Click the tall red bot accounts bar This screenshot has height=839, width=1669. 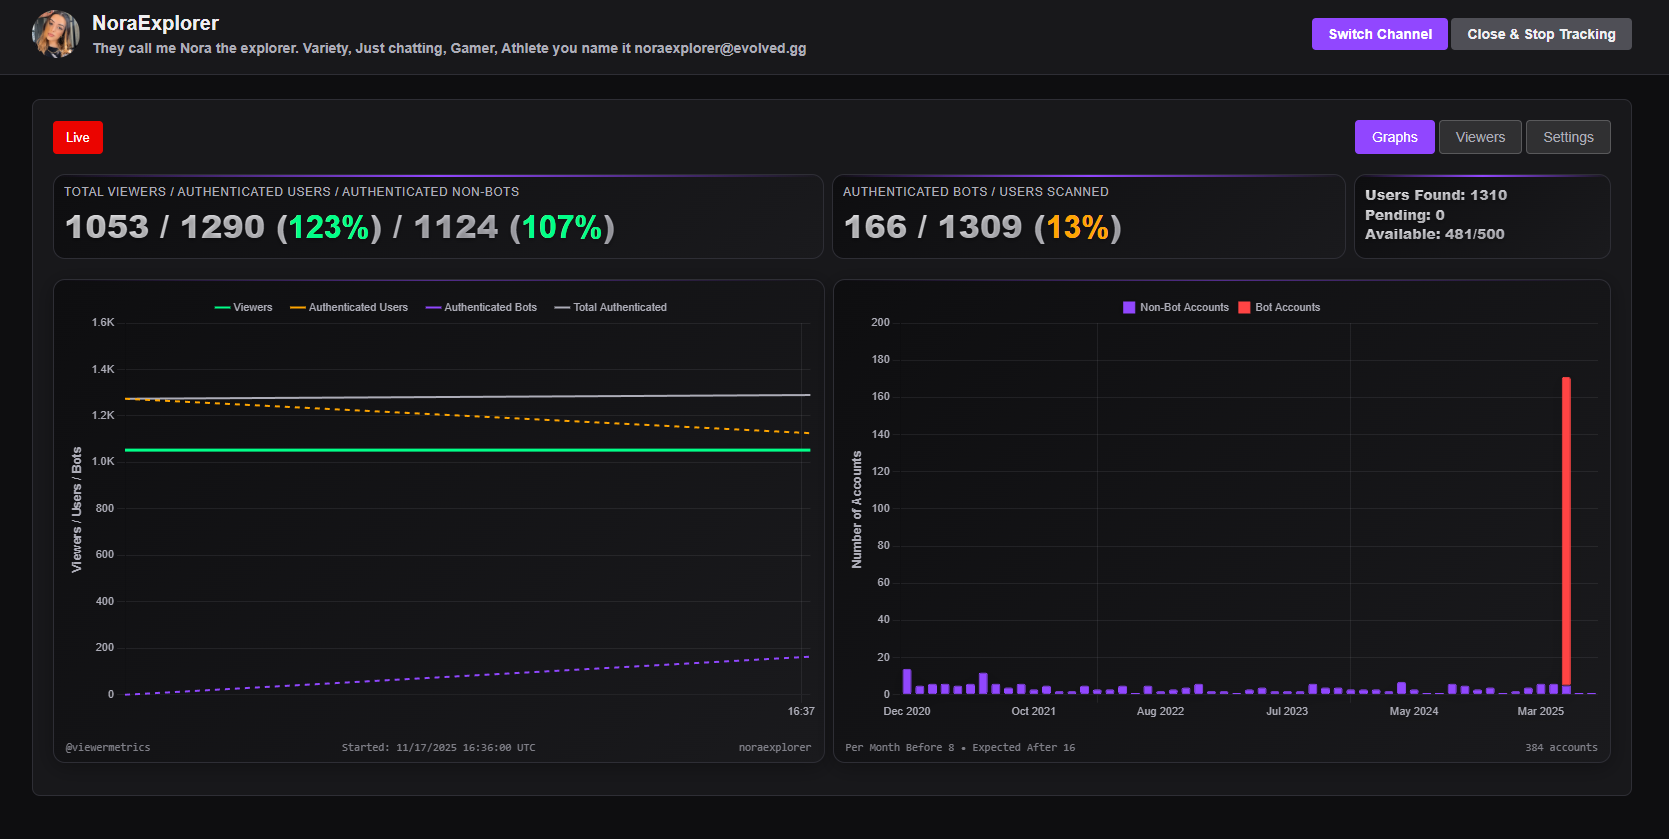point(1566,530)
